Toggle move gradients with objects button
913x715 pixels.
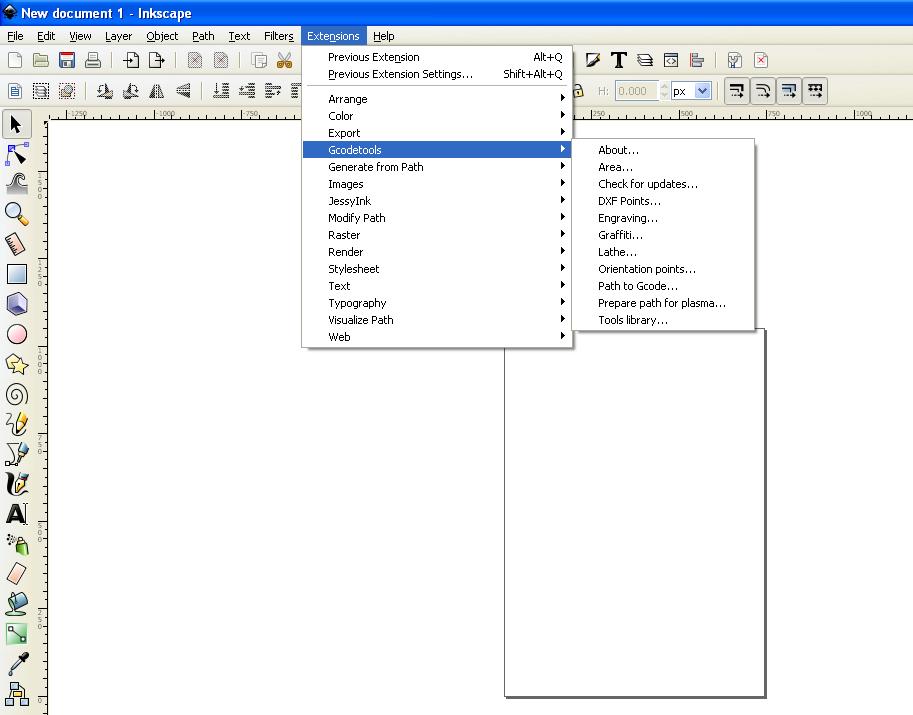click(x=789, y=91)
